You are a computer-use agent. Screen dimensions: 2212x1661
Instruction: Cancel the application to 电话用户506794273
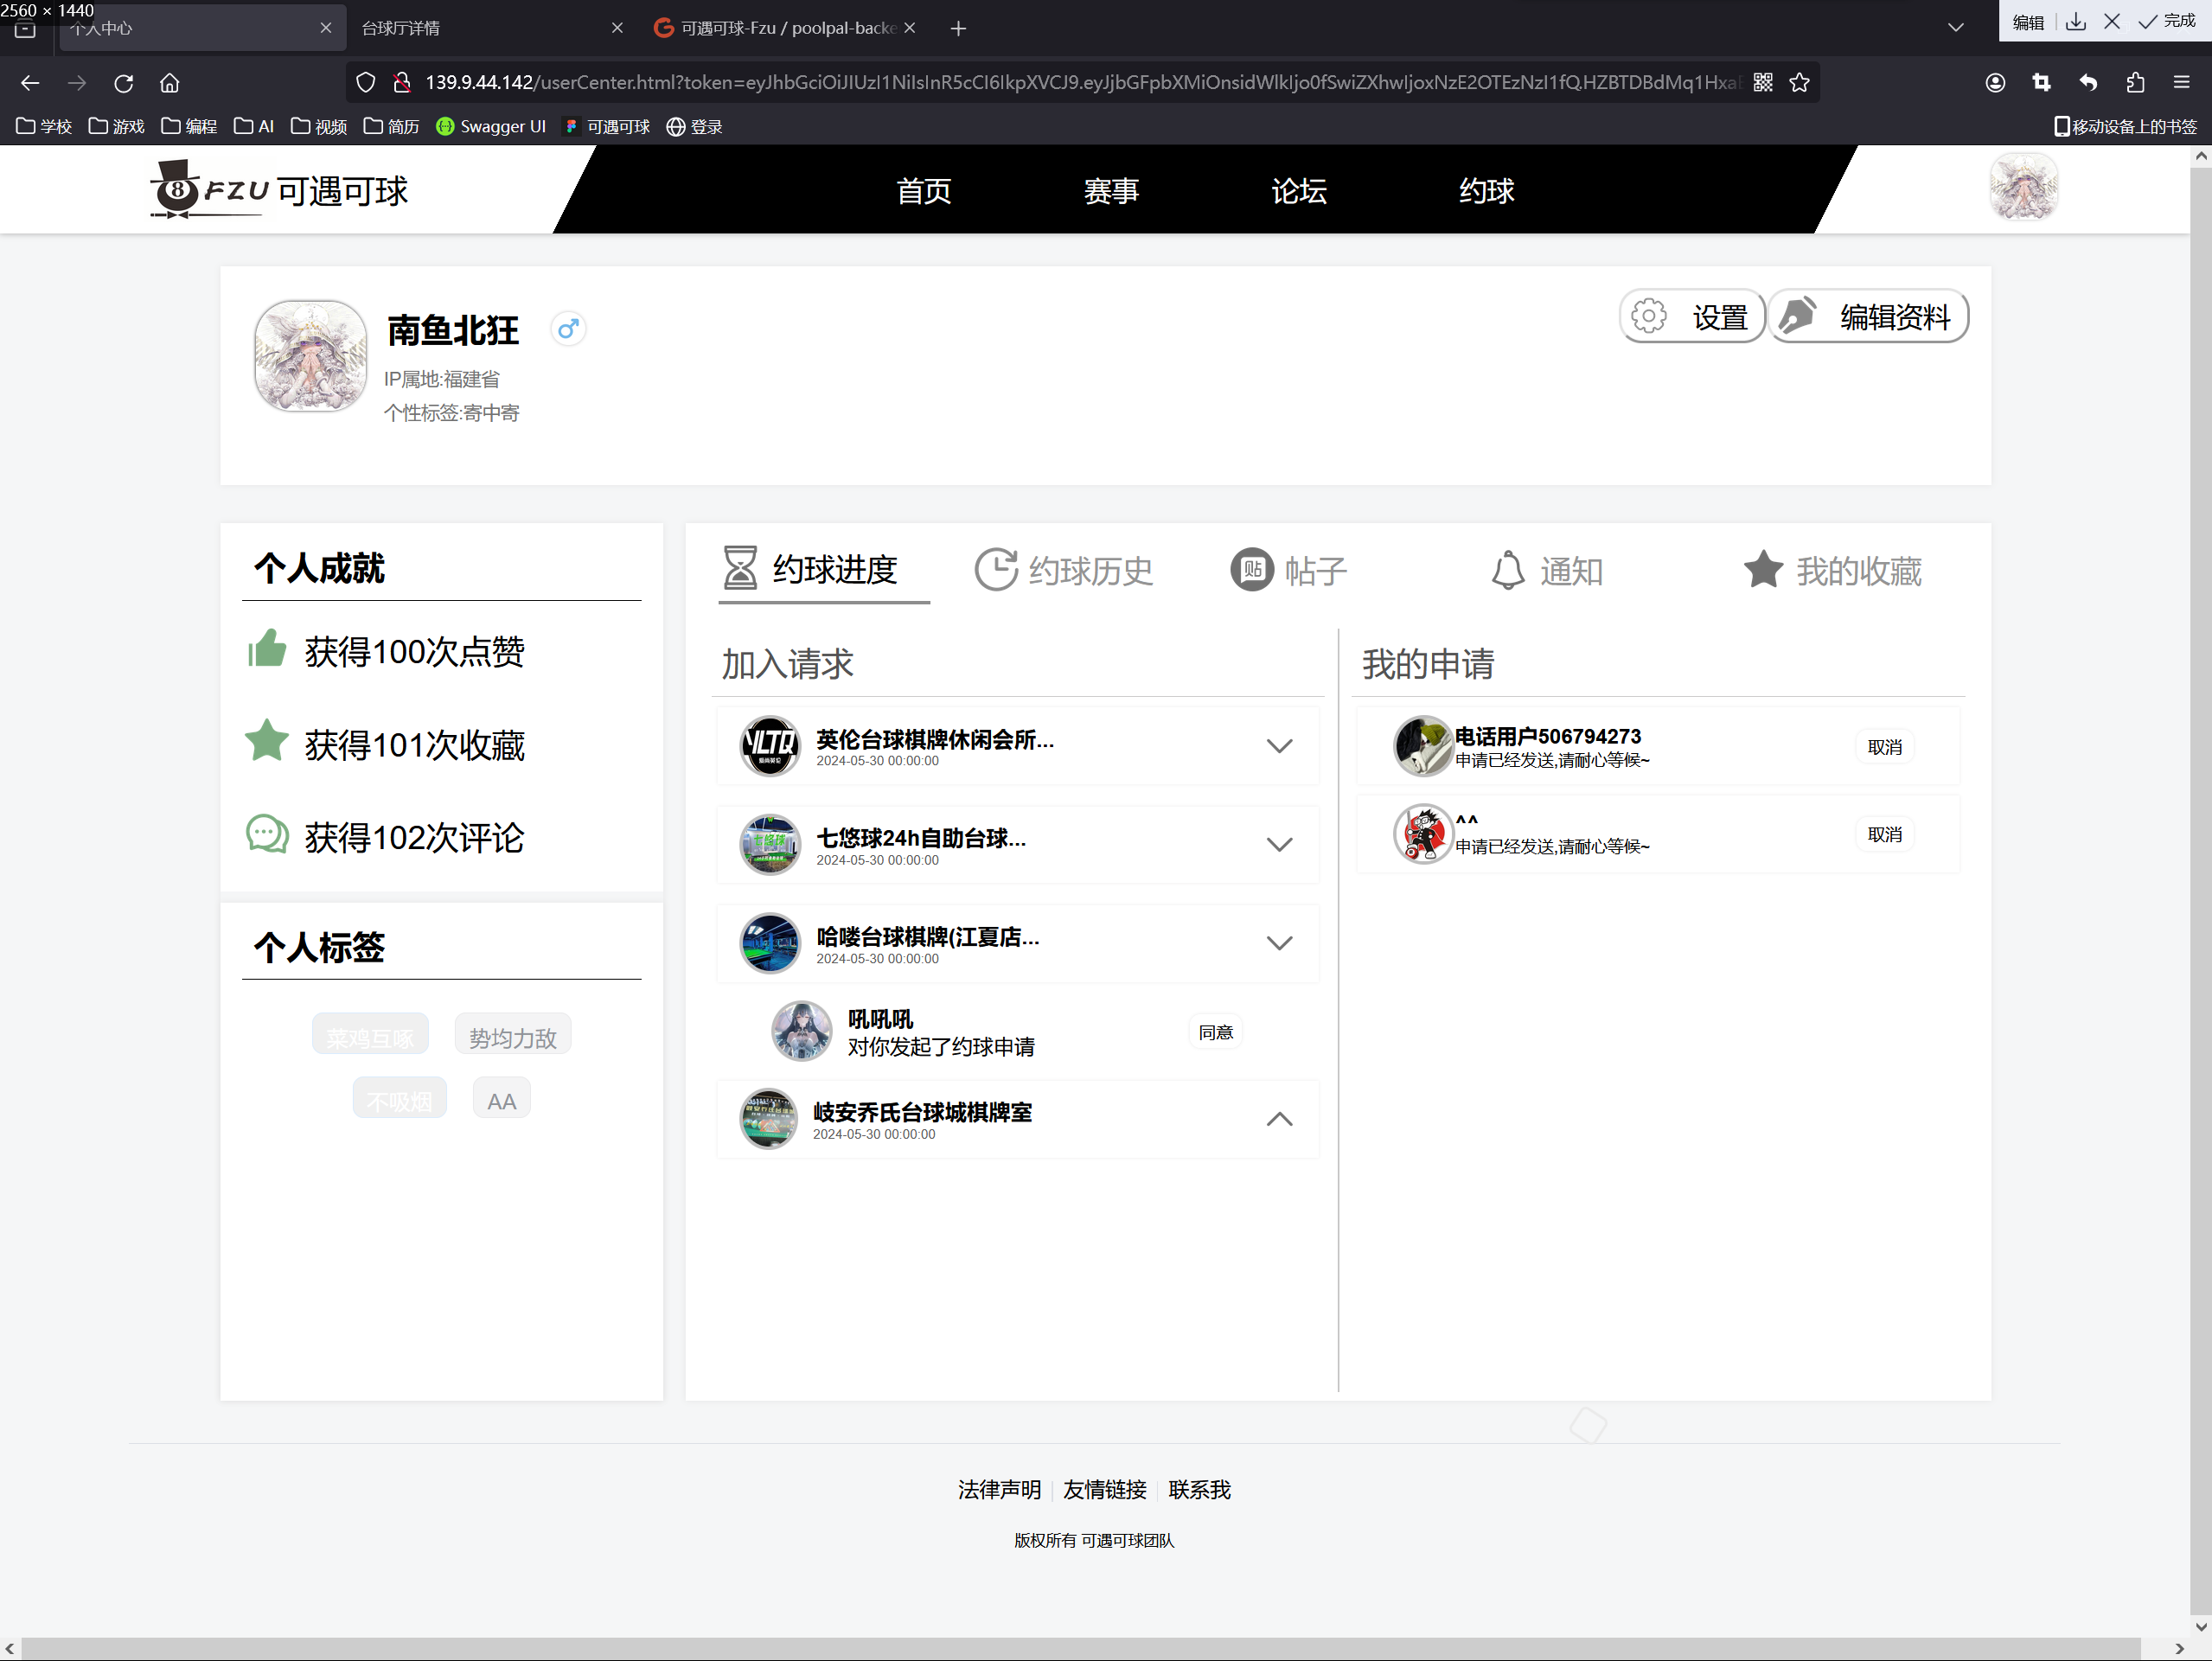(x=1884, y=747)
